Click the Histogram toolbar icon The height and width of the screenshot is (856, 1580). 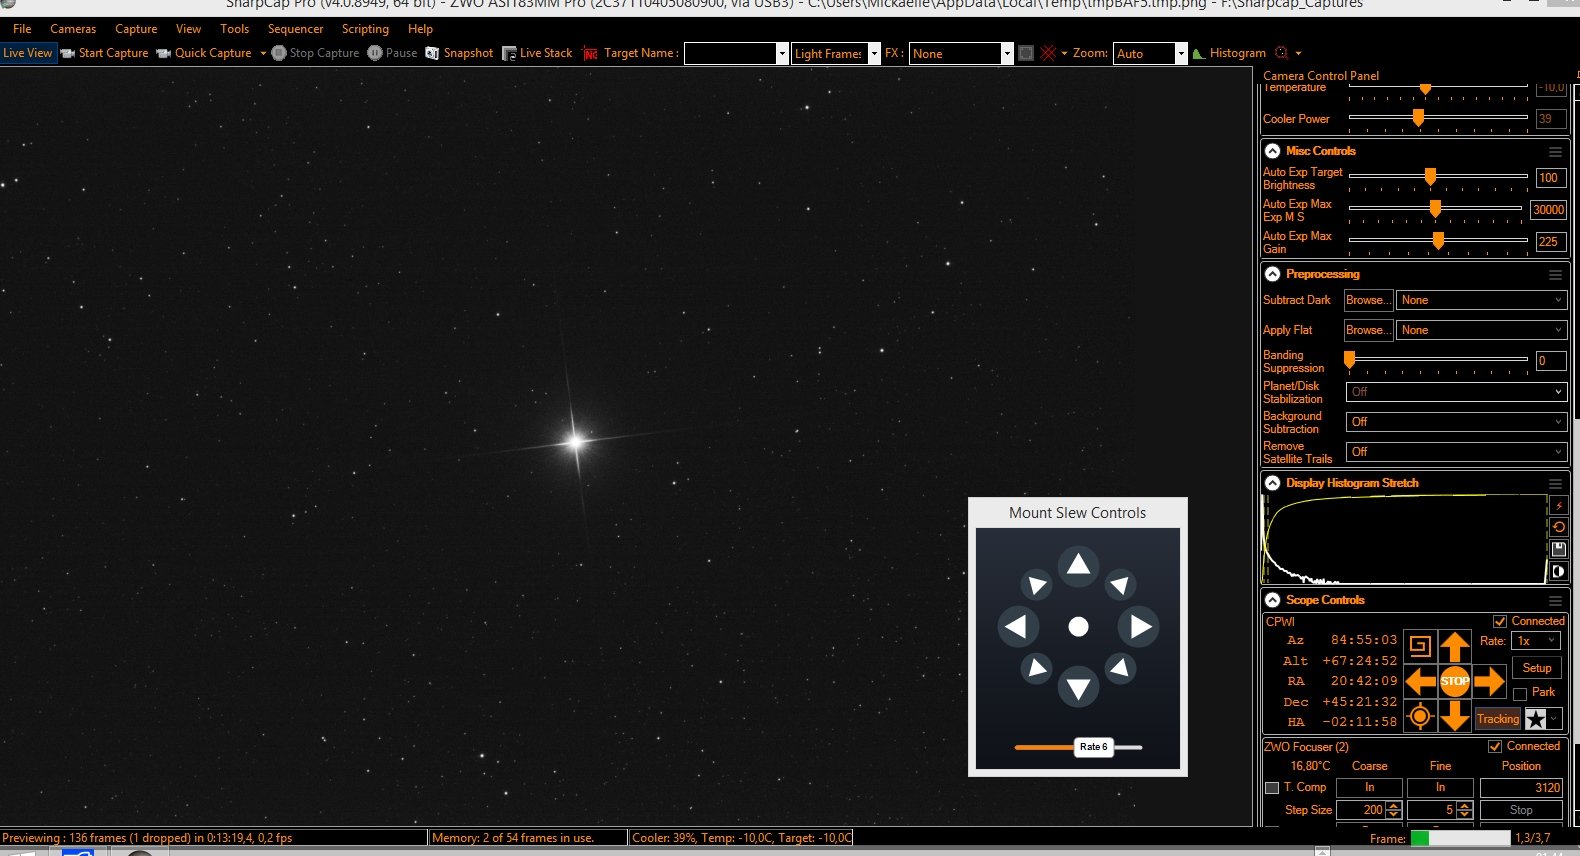(1229, 53)
